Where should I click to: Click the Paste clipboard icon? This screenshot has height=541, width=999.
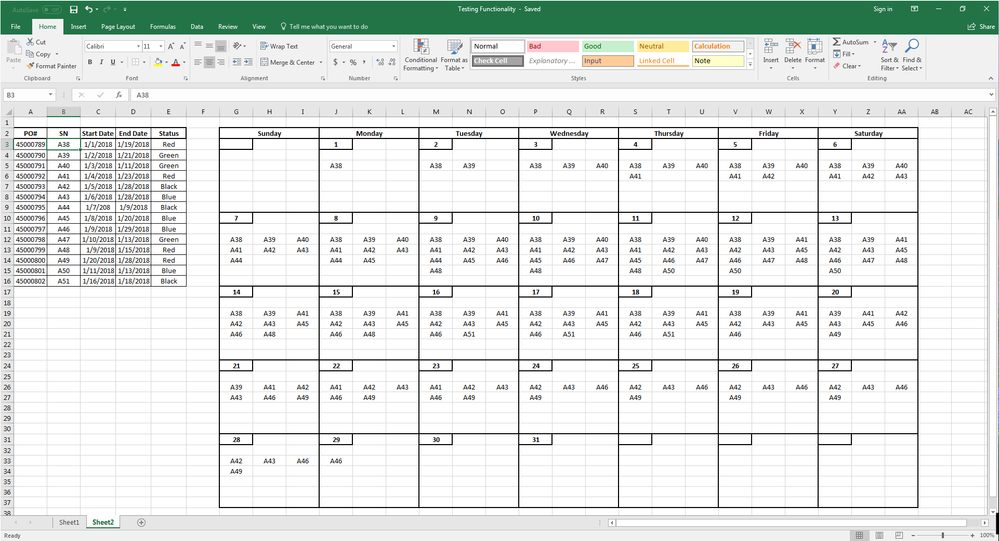tap(13, 48)
